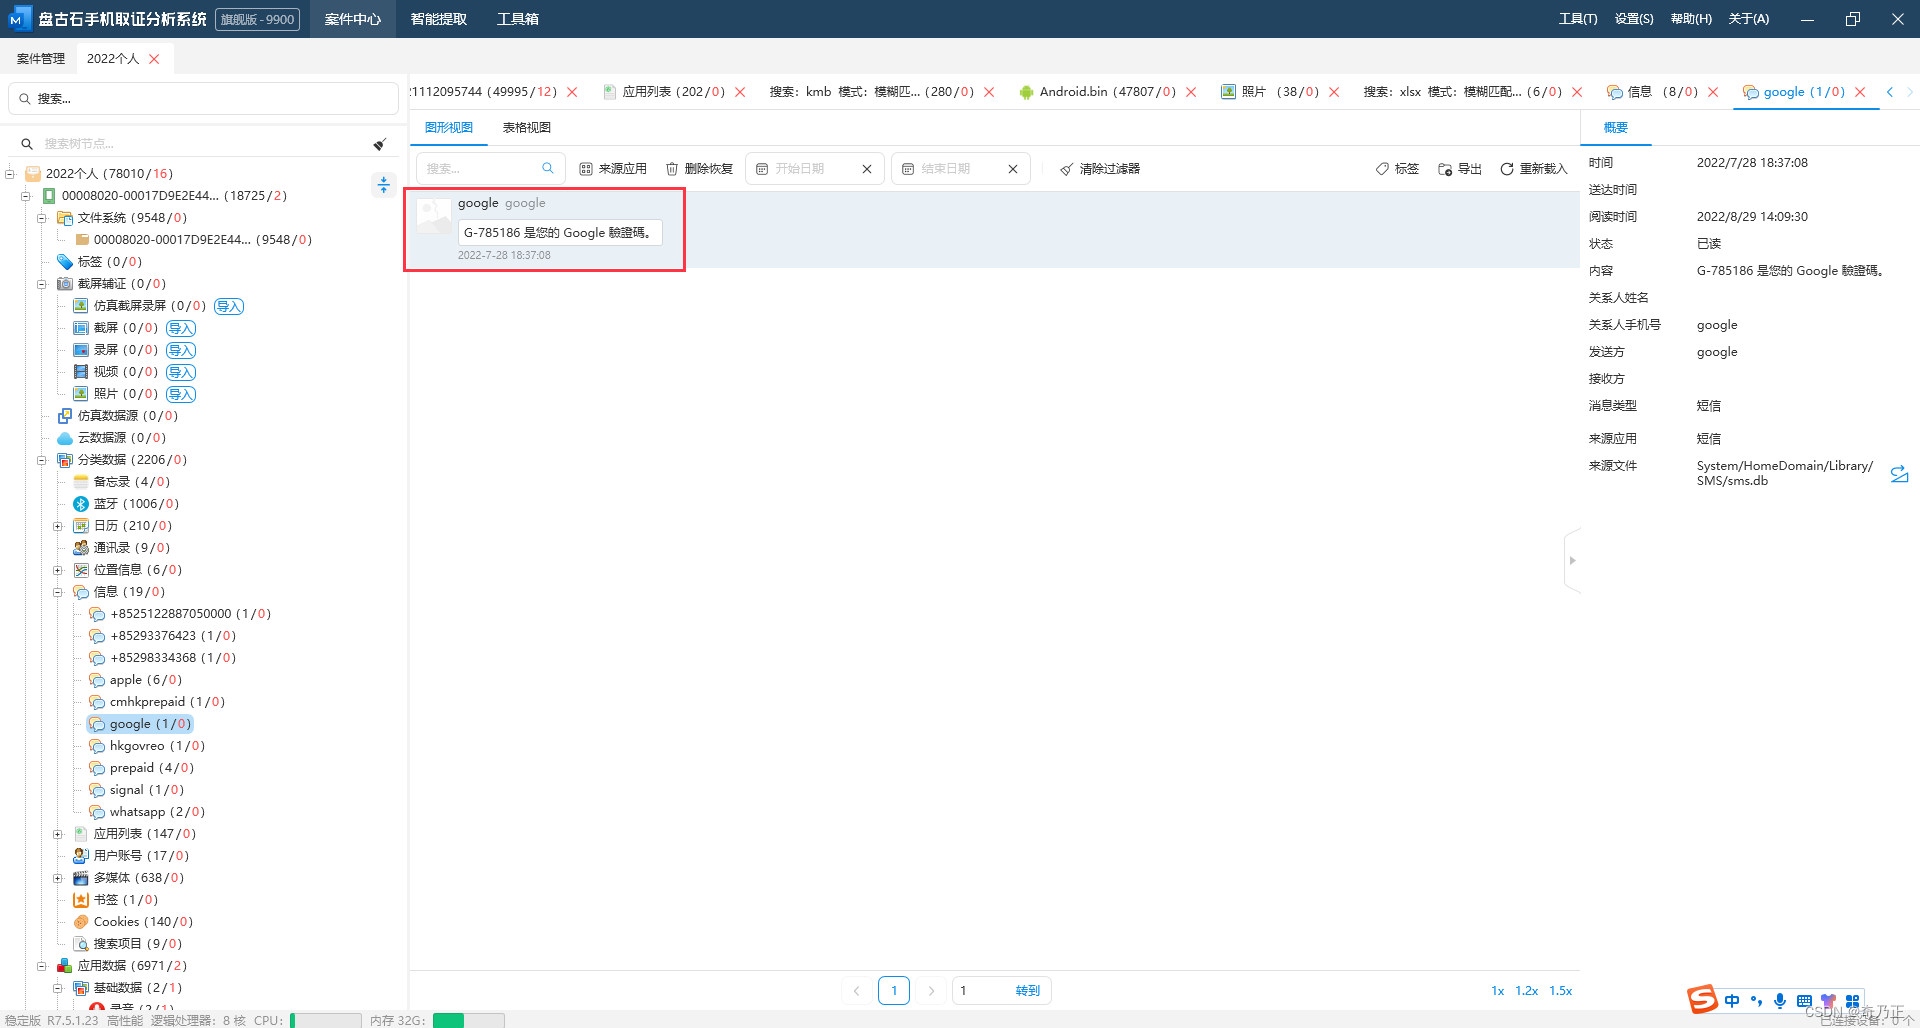Viewport: 1920px width, 1028px height.
Task: Click the 转到 go-to page button
Action: point(1028,991)
